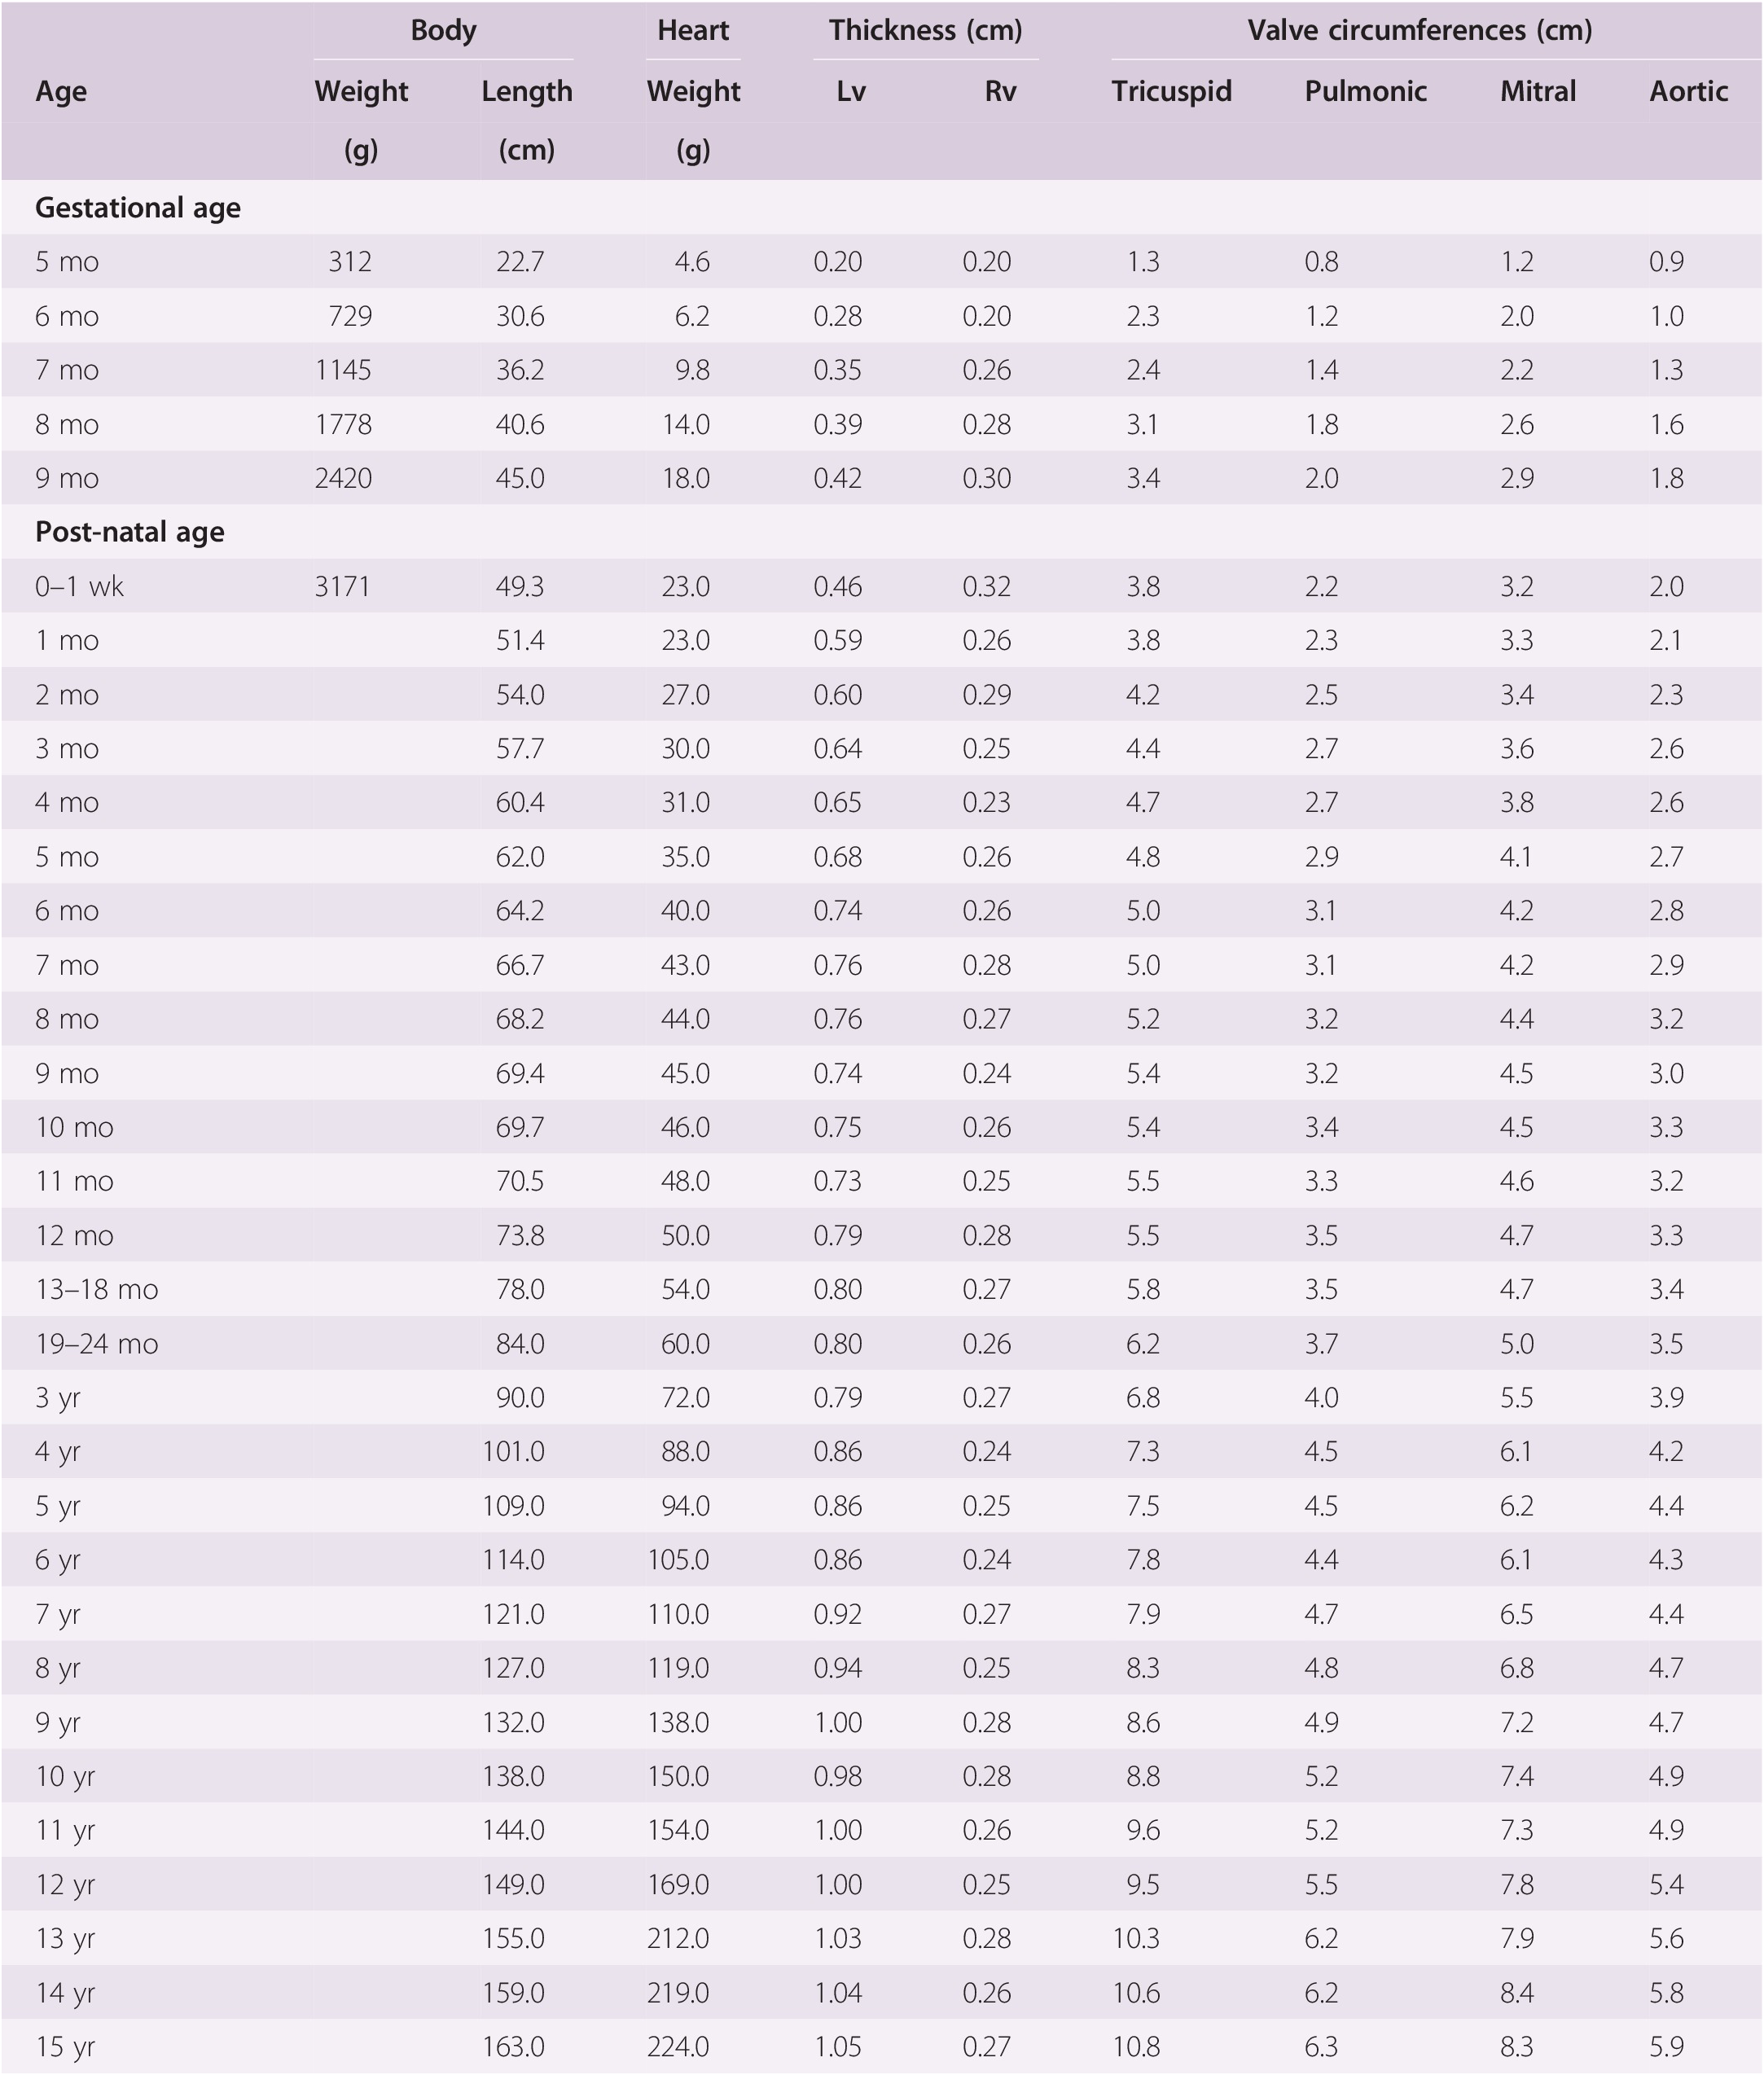Select the Gestational age section heading

tap(138, 208)
